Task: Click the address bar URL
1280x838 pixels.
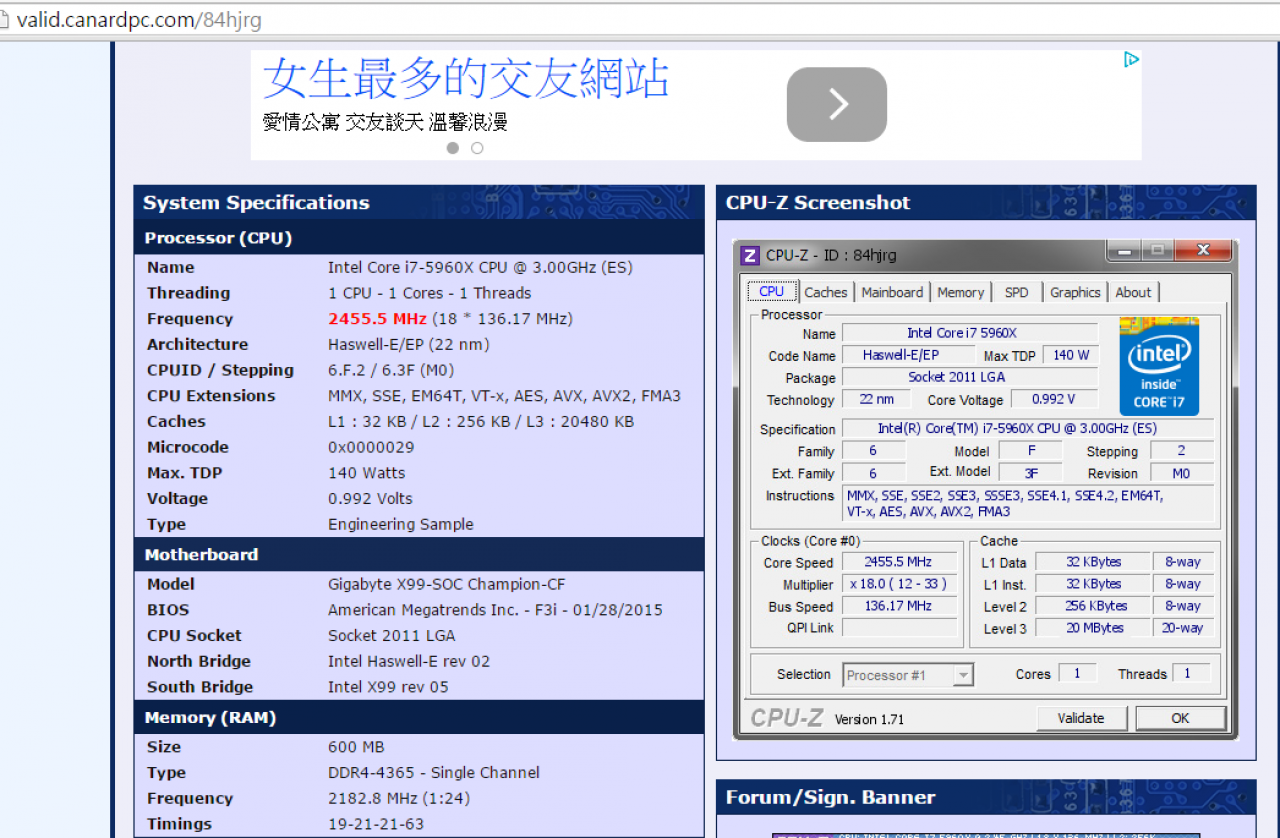Action: (x=140, y=20)
